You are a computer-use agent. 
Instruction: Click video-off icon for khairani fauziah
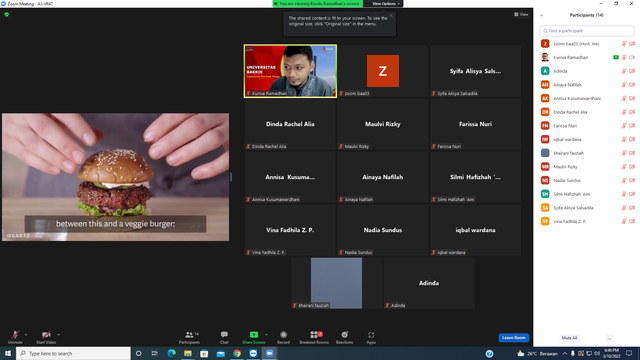pyautogui.click(x=632, y=153)
